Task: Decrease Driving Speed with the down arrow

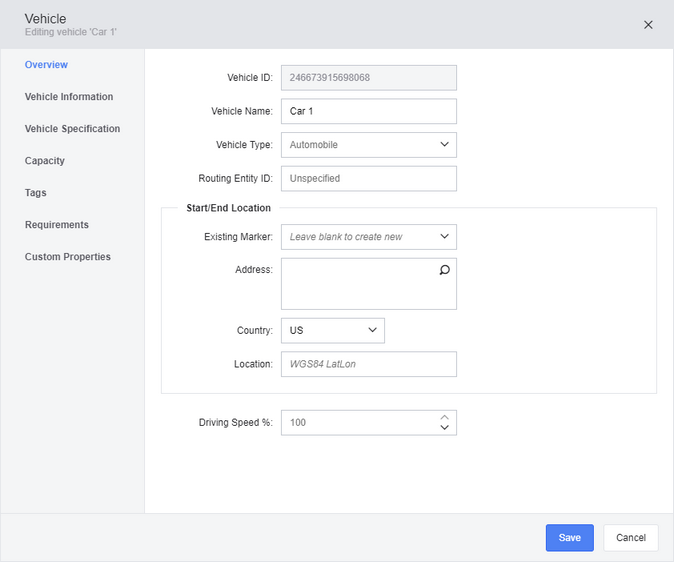Action: (x=444, y=427)
